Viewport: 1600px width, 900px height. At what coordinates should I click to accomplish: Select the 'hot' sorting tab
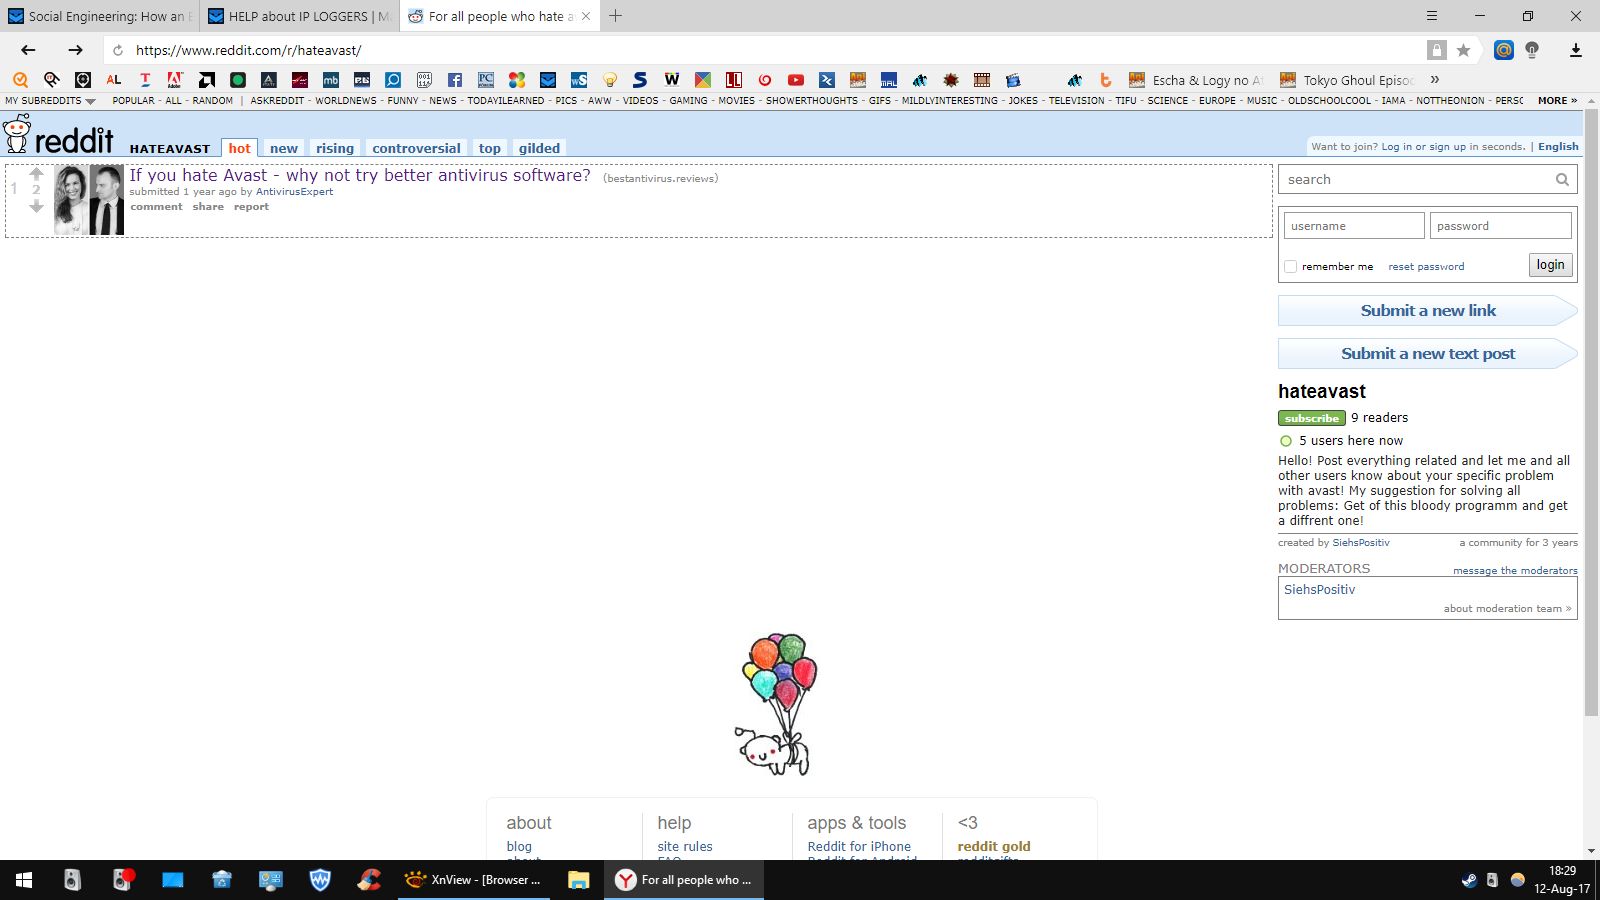(239, 148)
